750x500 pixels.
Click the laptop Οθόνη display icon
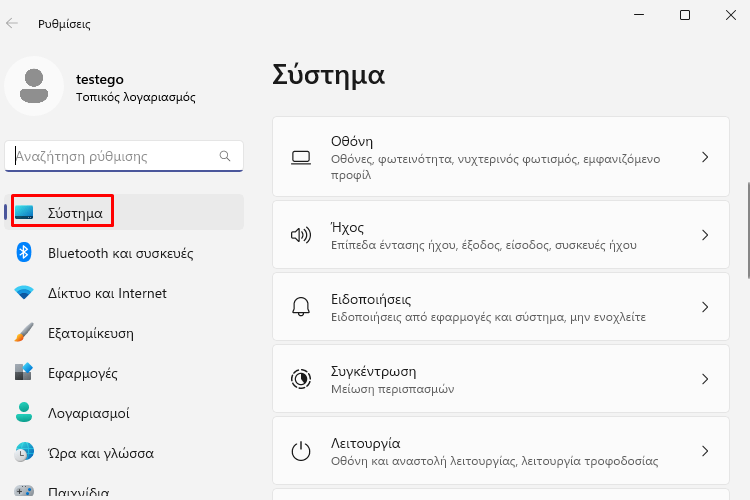301,158
